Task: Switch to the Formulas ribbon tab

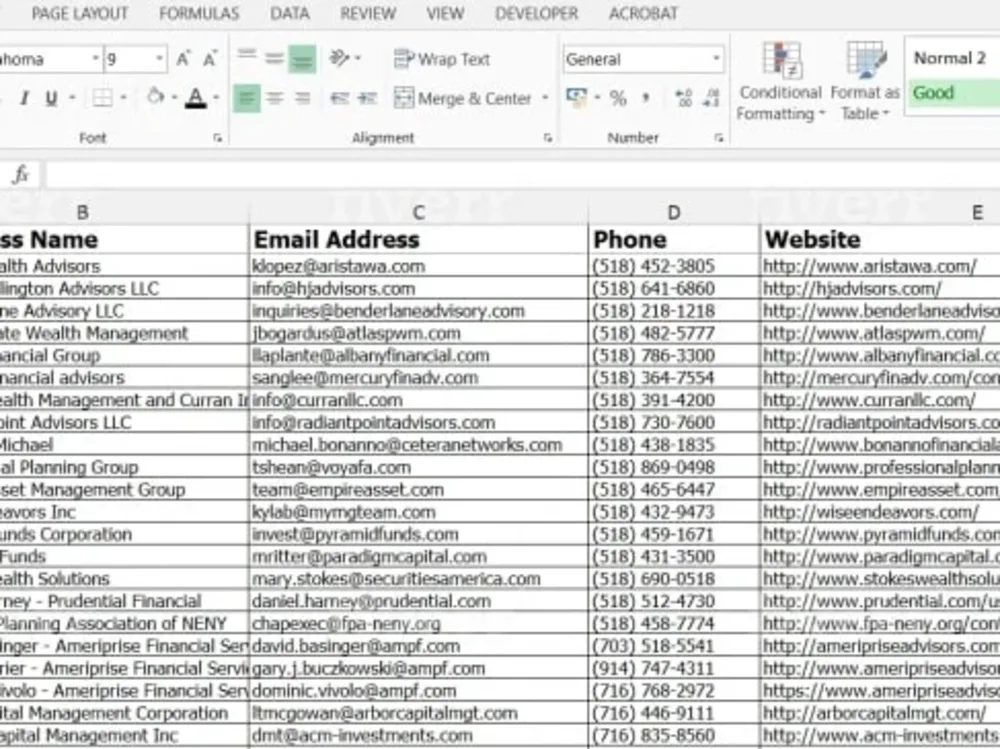Action: (x=198, y=14)
